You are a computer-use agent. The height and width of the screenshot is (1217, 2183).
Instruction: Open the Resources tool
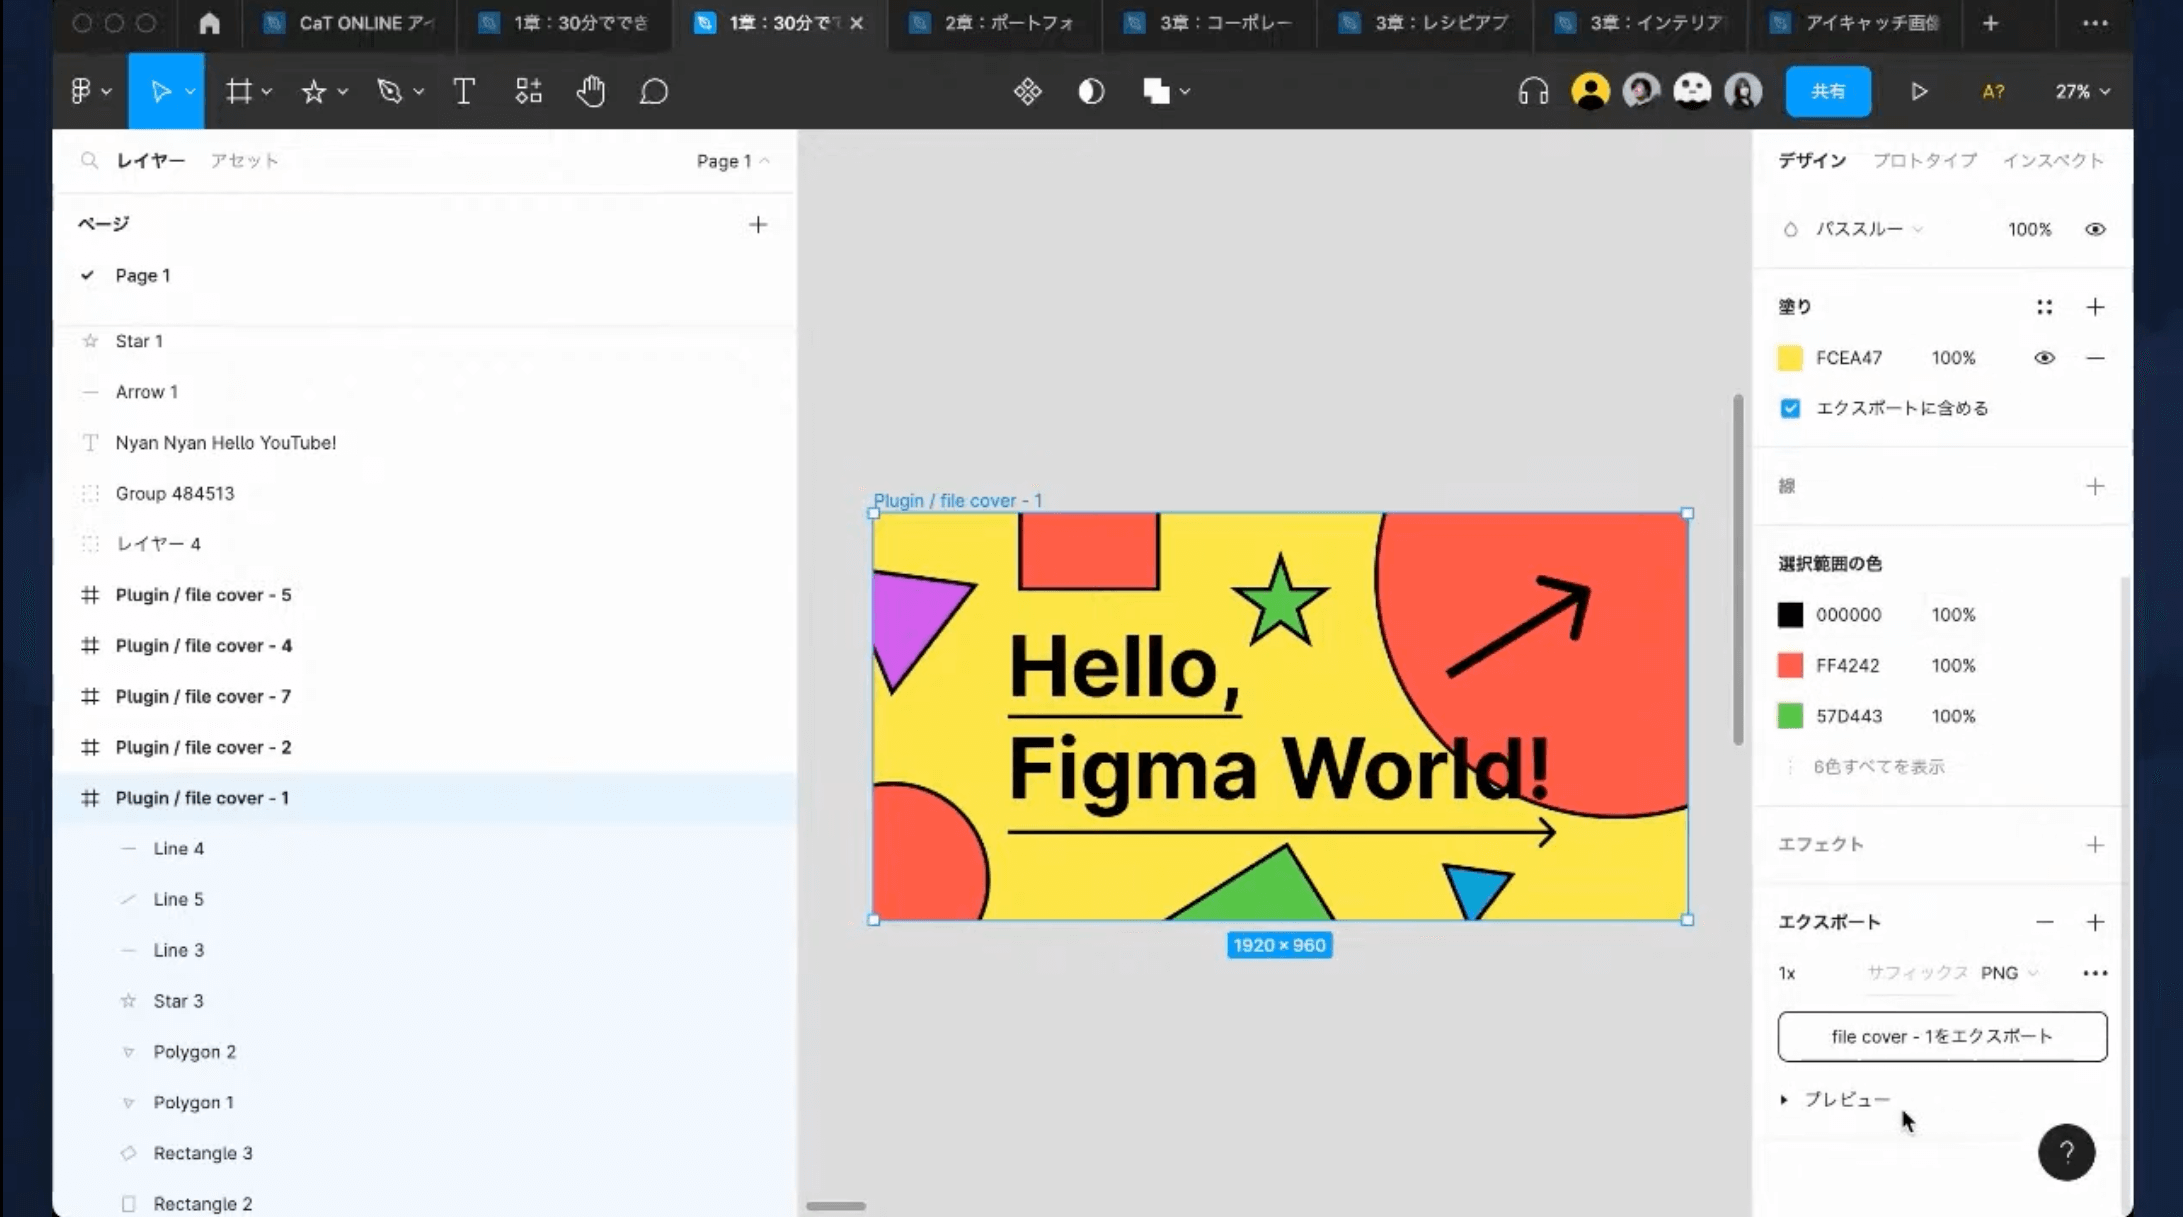tap(528, 91)
